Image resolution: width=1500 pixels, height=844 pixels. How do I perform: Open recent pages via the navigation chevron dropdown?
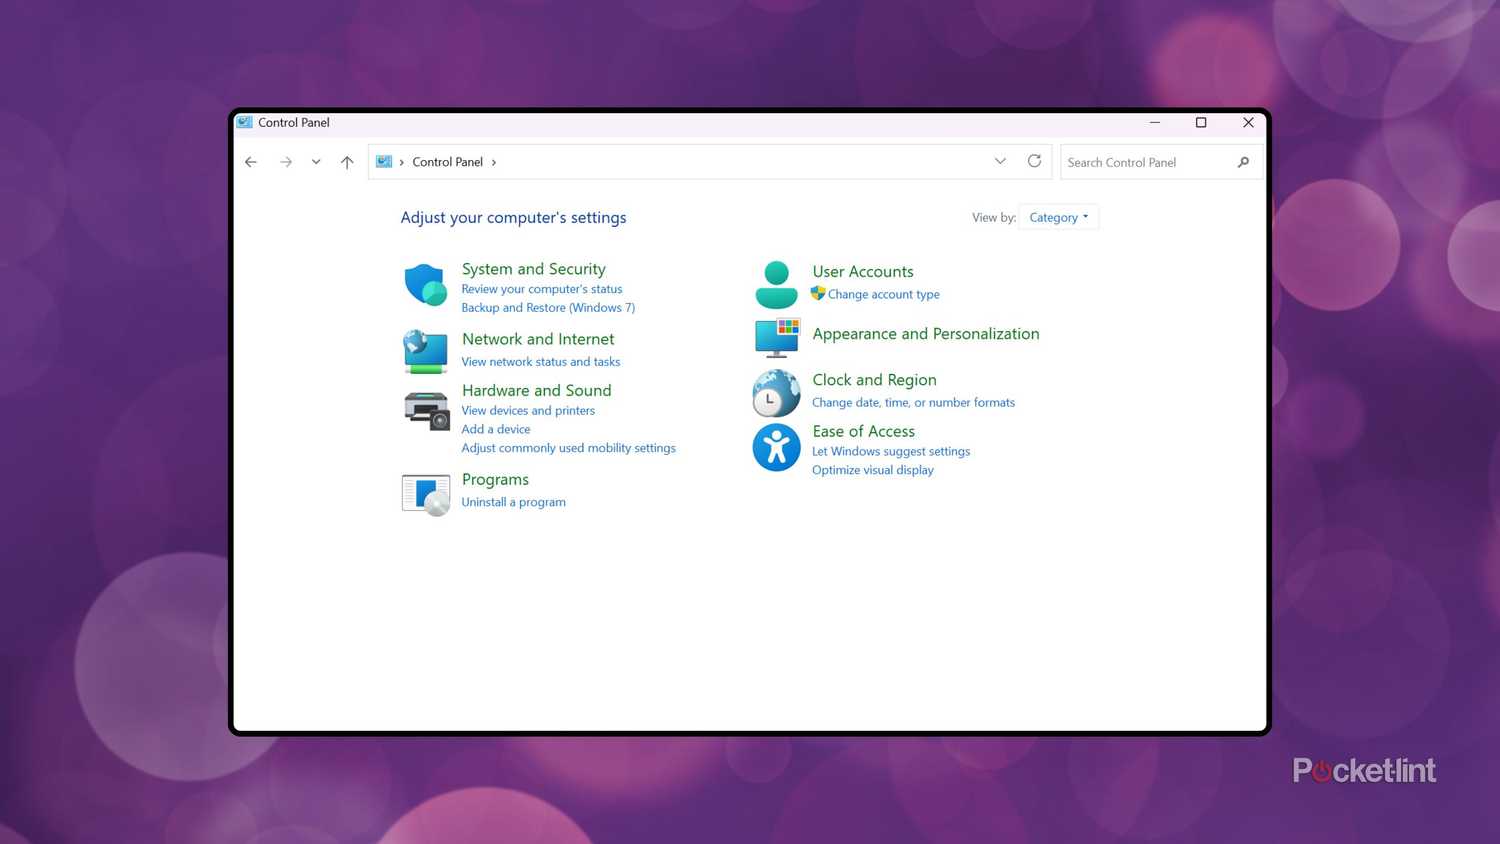[x=316, y=161]
